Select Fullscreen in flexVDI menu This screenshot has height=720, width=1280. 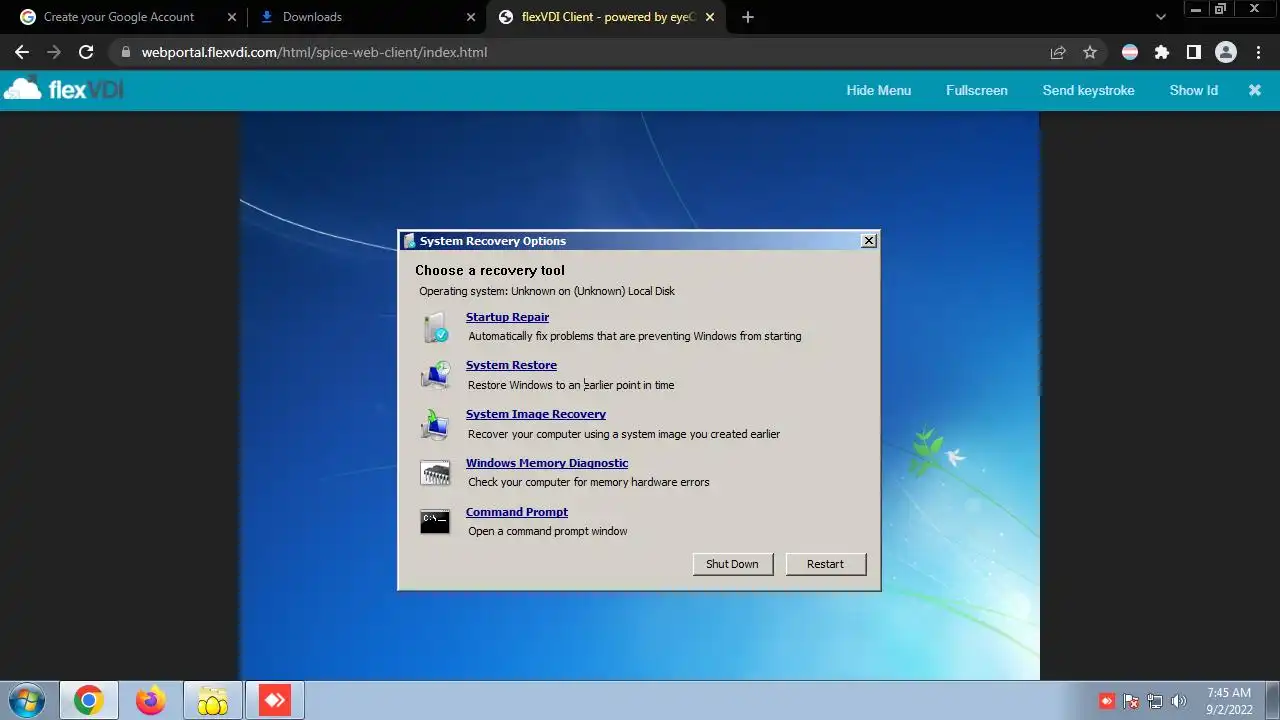tap(977, 90)
